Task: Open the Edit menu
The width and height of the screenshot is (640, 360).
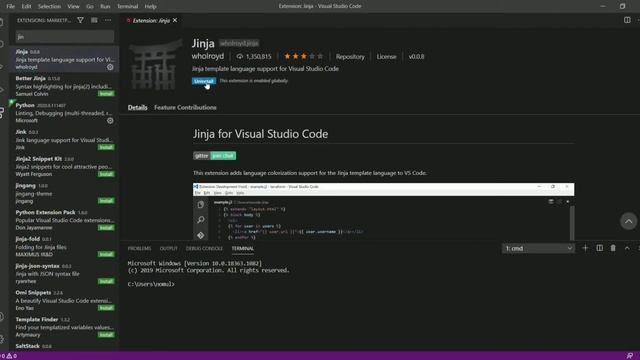Action: 27,6
